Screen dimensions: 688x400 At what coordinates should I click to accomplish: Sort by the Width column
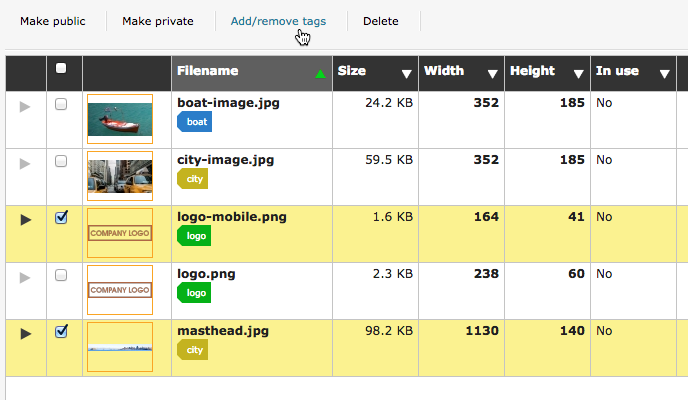point(460,72)
